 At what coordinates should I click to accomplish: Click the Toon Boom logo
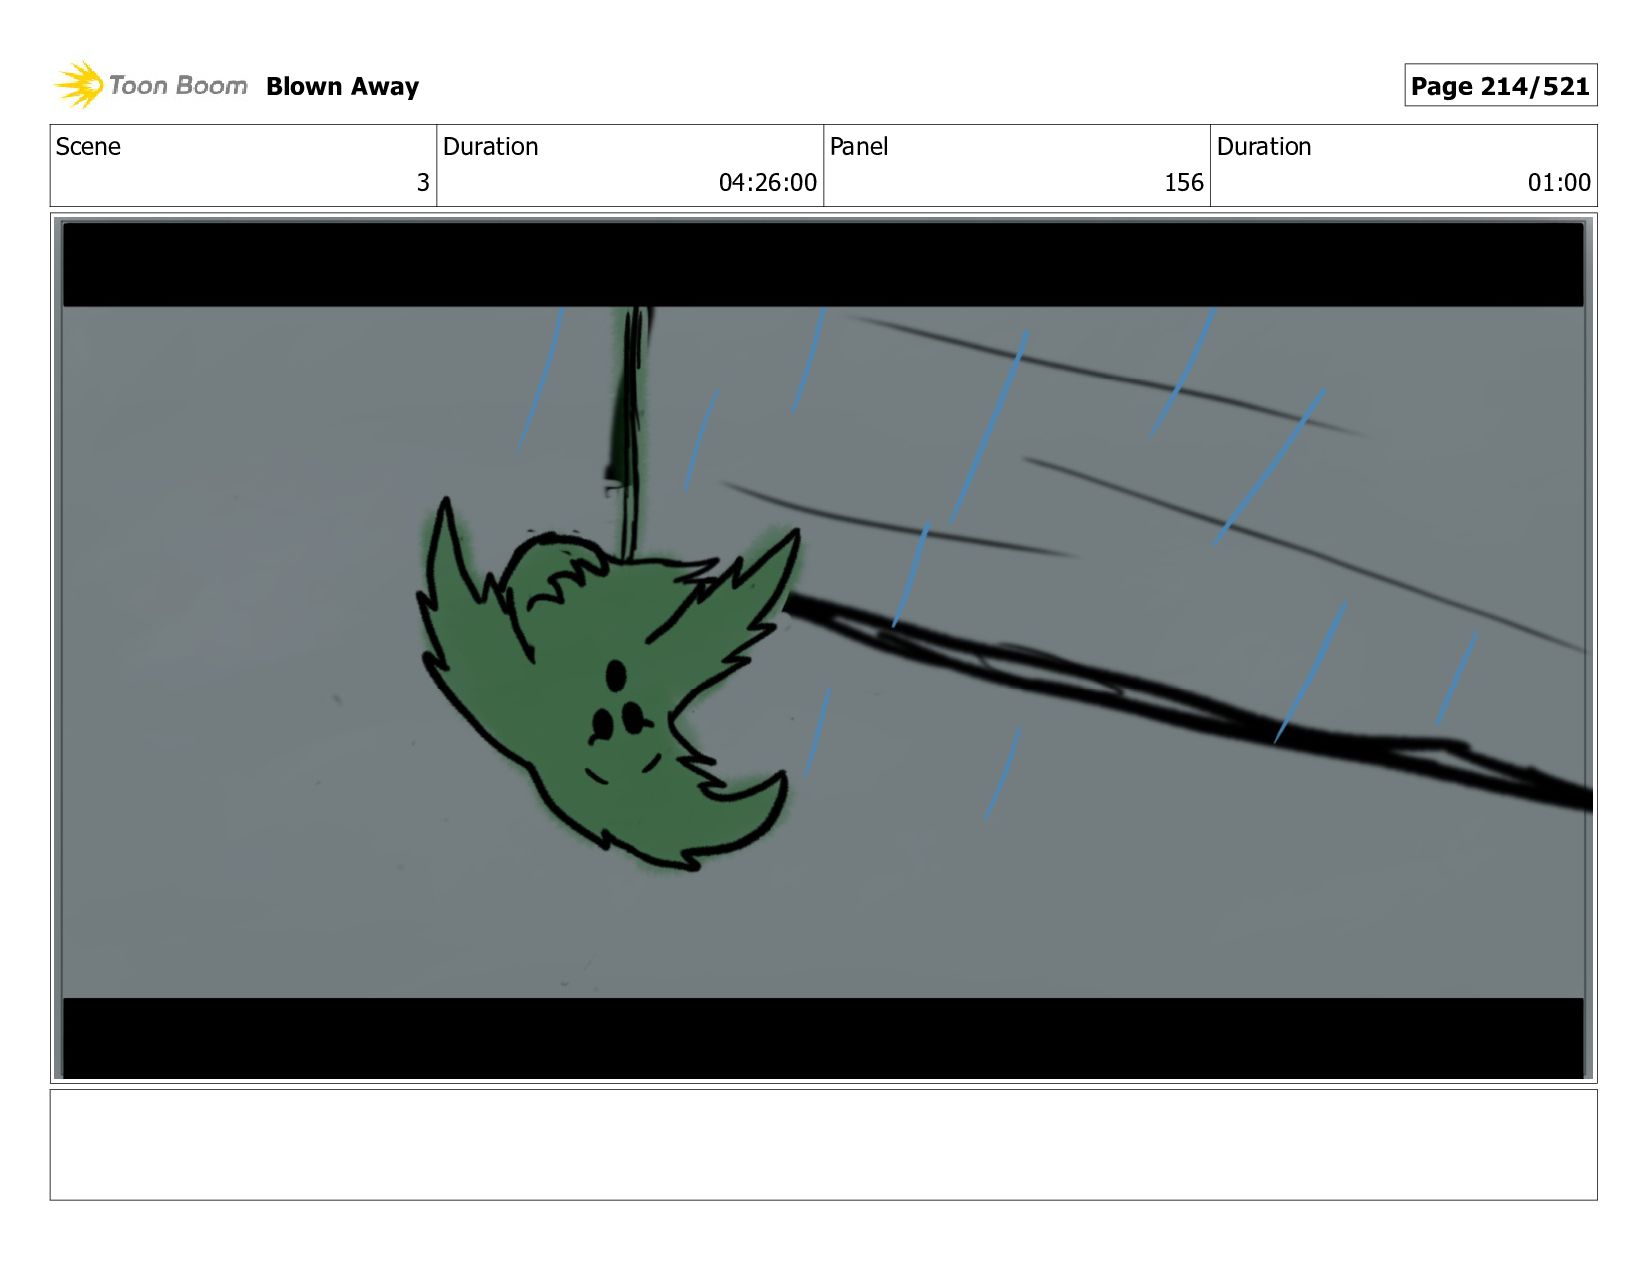click(x=150, y=85)
